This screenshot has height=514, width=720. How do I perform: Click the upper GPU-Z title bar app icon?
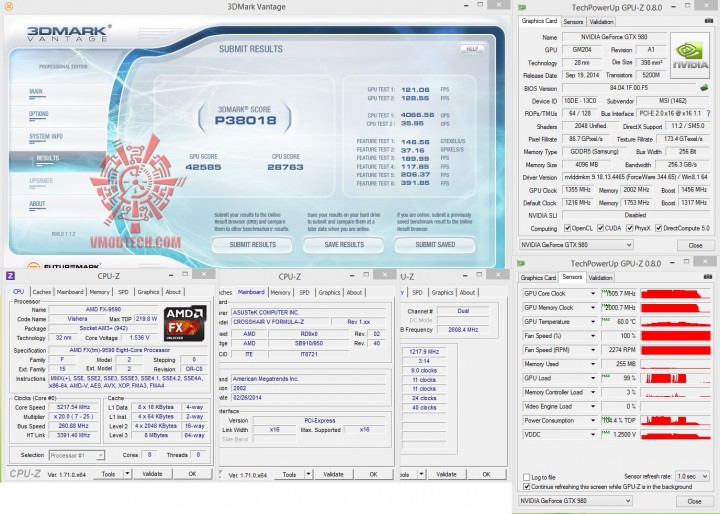click(x=522, y=7)
